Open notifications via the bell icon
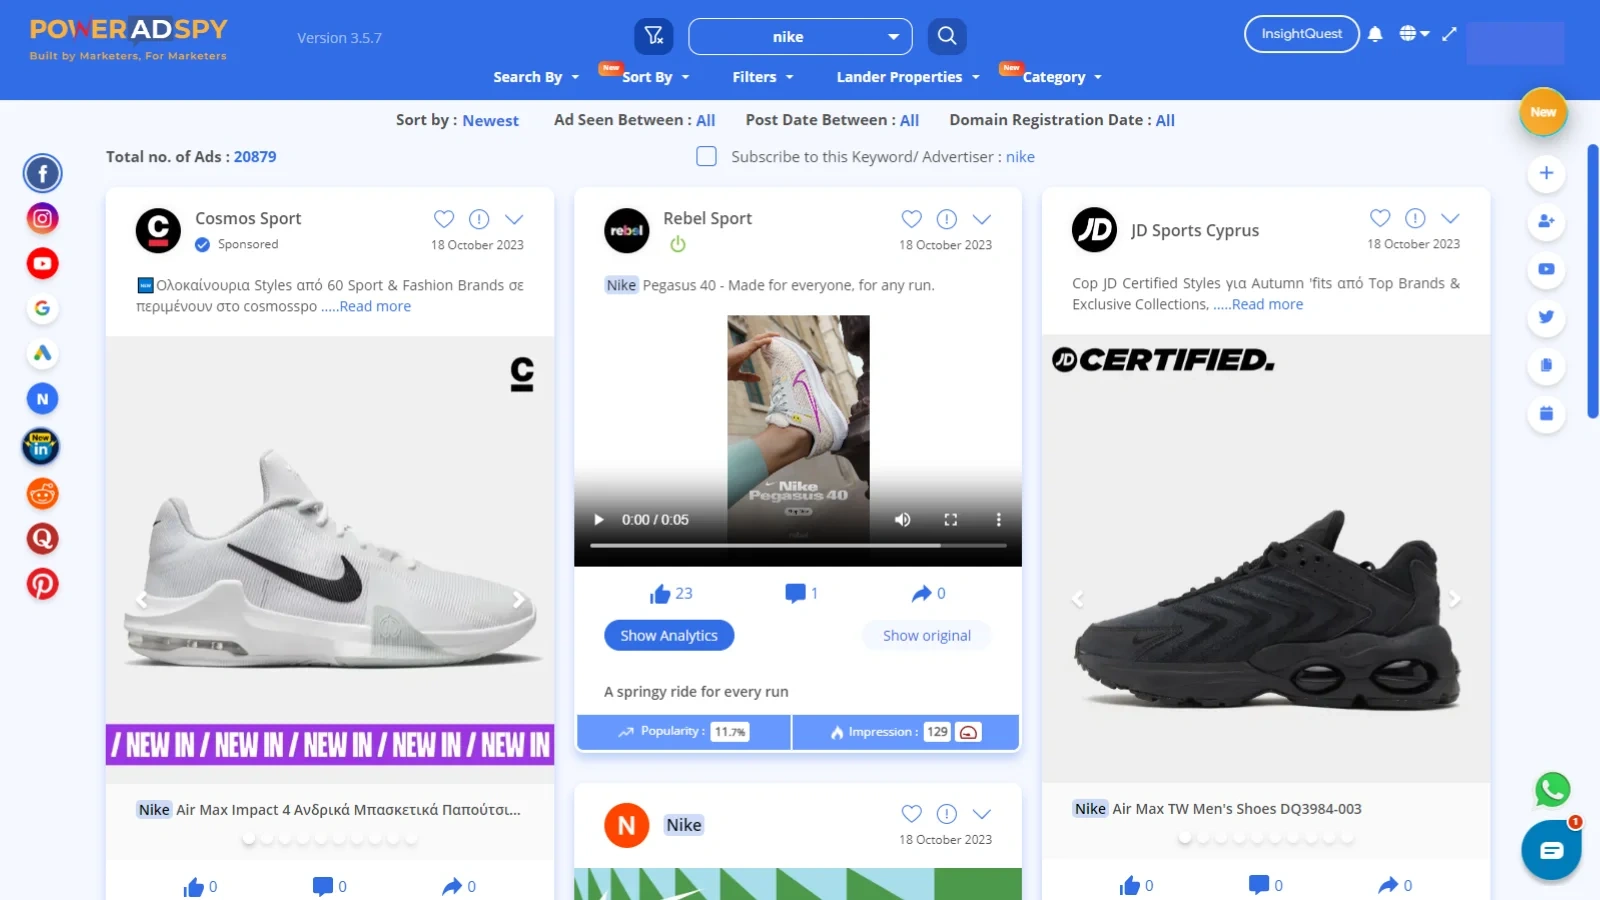Image resolution: width=1600 pixels, height=900 pixels. (1375, 33)
